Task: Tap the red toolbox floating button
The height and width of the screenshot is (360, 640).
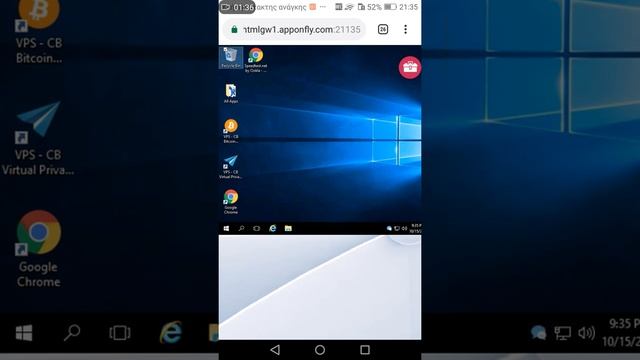Action: coord(410,67)
